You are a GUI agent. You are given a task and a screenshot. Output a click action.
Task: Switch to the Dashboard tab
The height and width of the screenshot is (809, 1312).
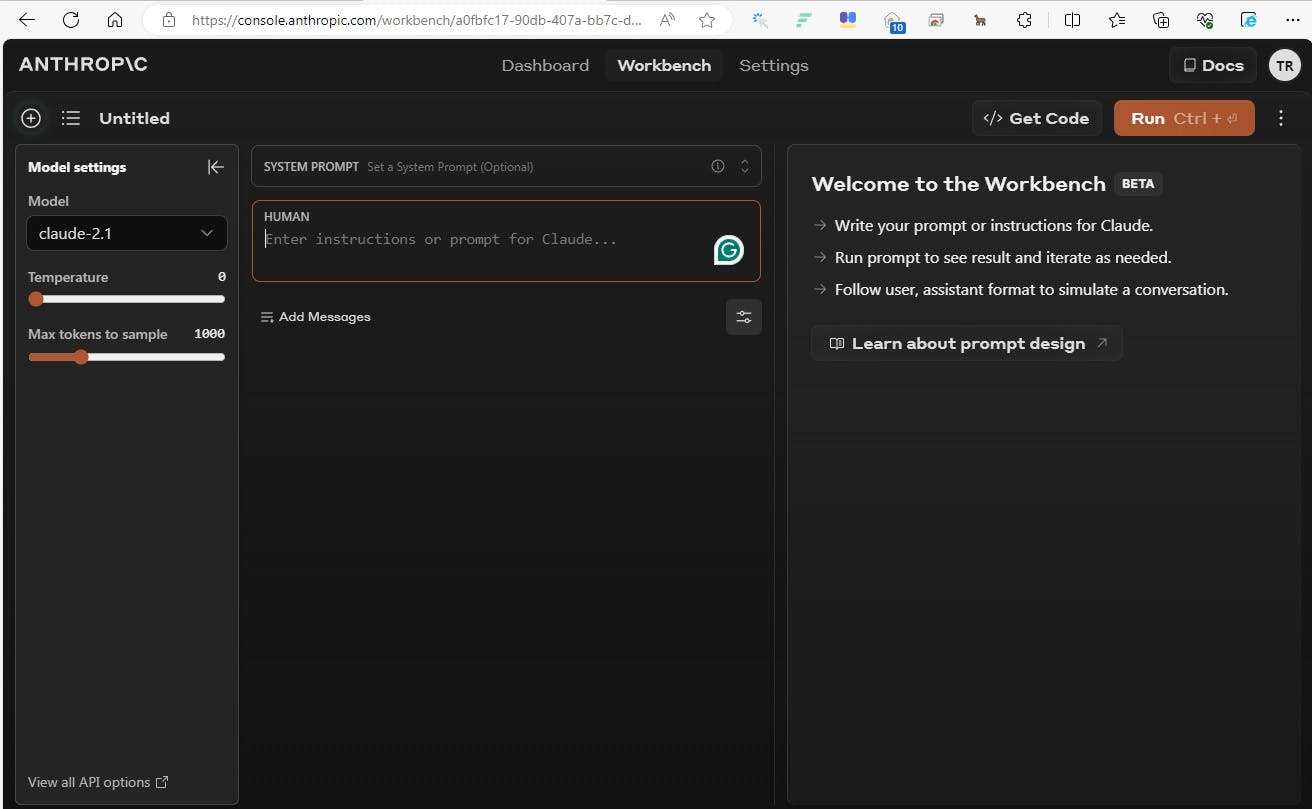[x=545, y=66]
